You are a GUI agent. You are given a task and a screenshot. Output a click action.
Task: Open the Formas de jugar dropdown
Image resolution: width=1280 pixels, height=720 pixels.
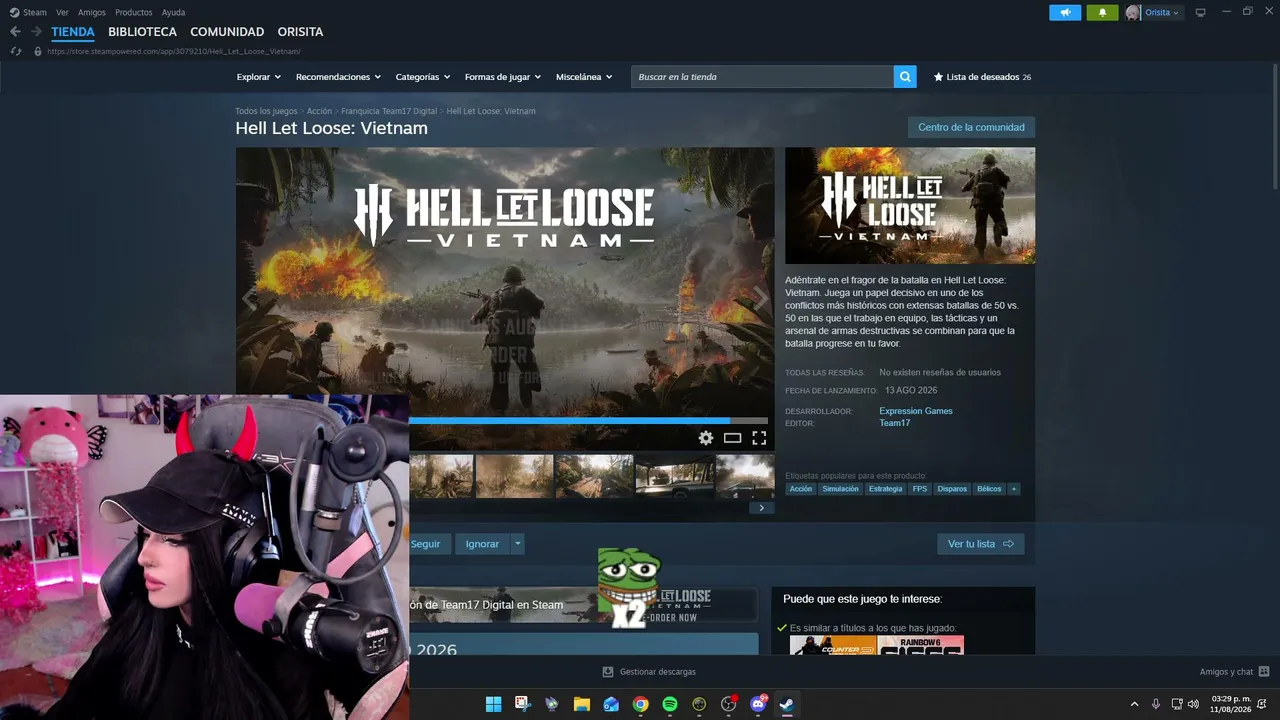502,77
